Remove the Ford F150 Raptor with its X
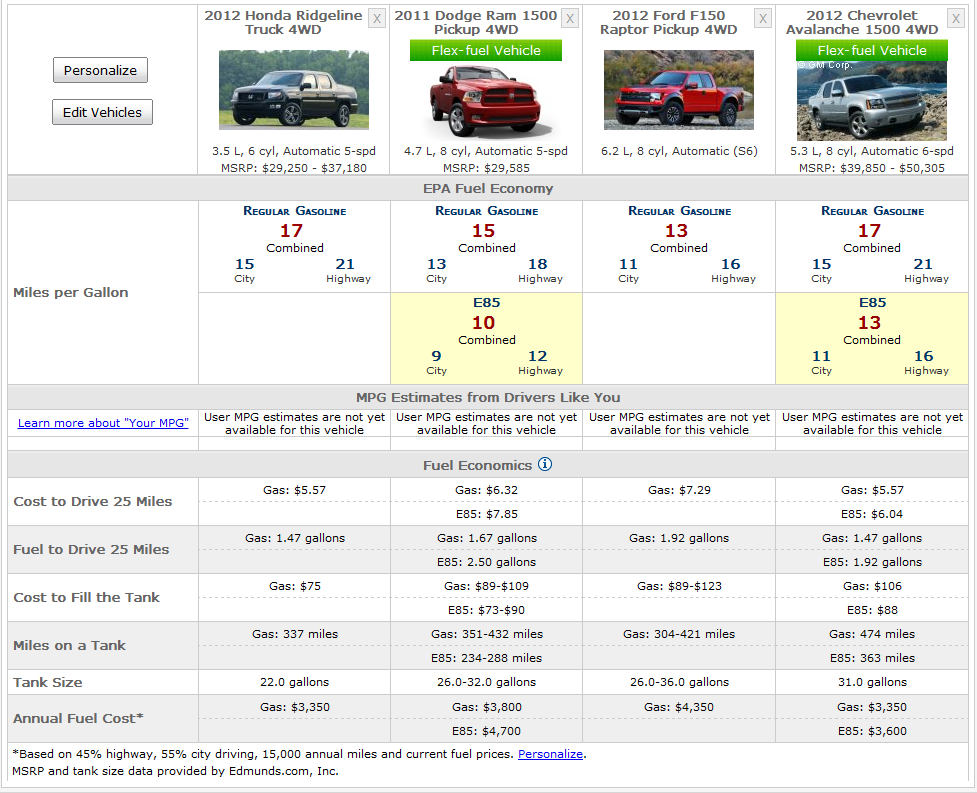 tap(763, 19)
